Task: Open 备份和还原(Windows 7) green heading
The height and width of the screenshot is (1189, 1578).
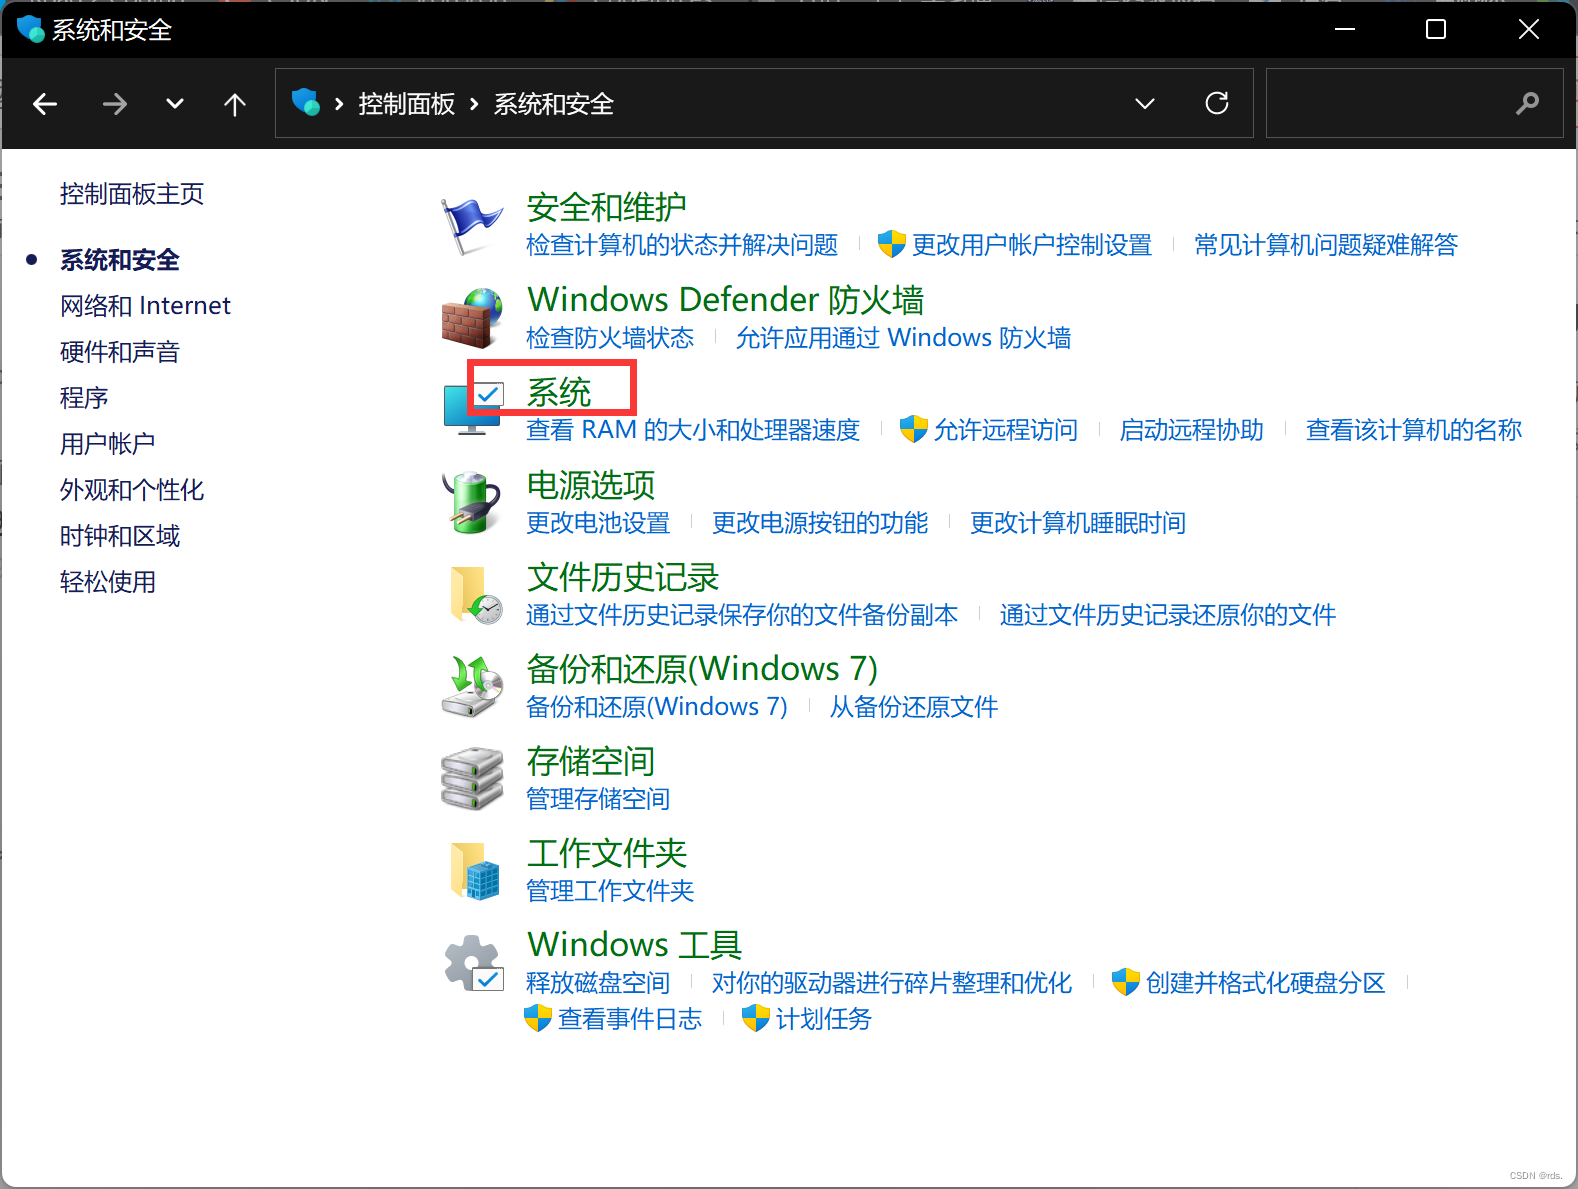Action: [702, 668]
